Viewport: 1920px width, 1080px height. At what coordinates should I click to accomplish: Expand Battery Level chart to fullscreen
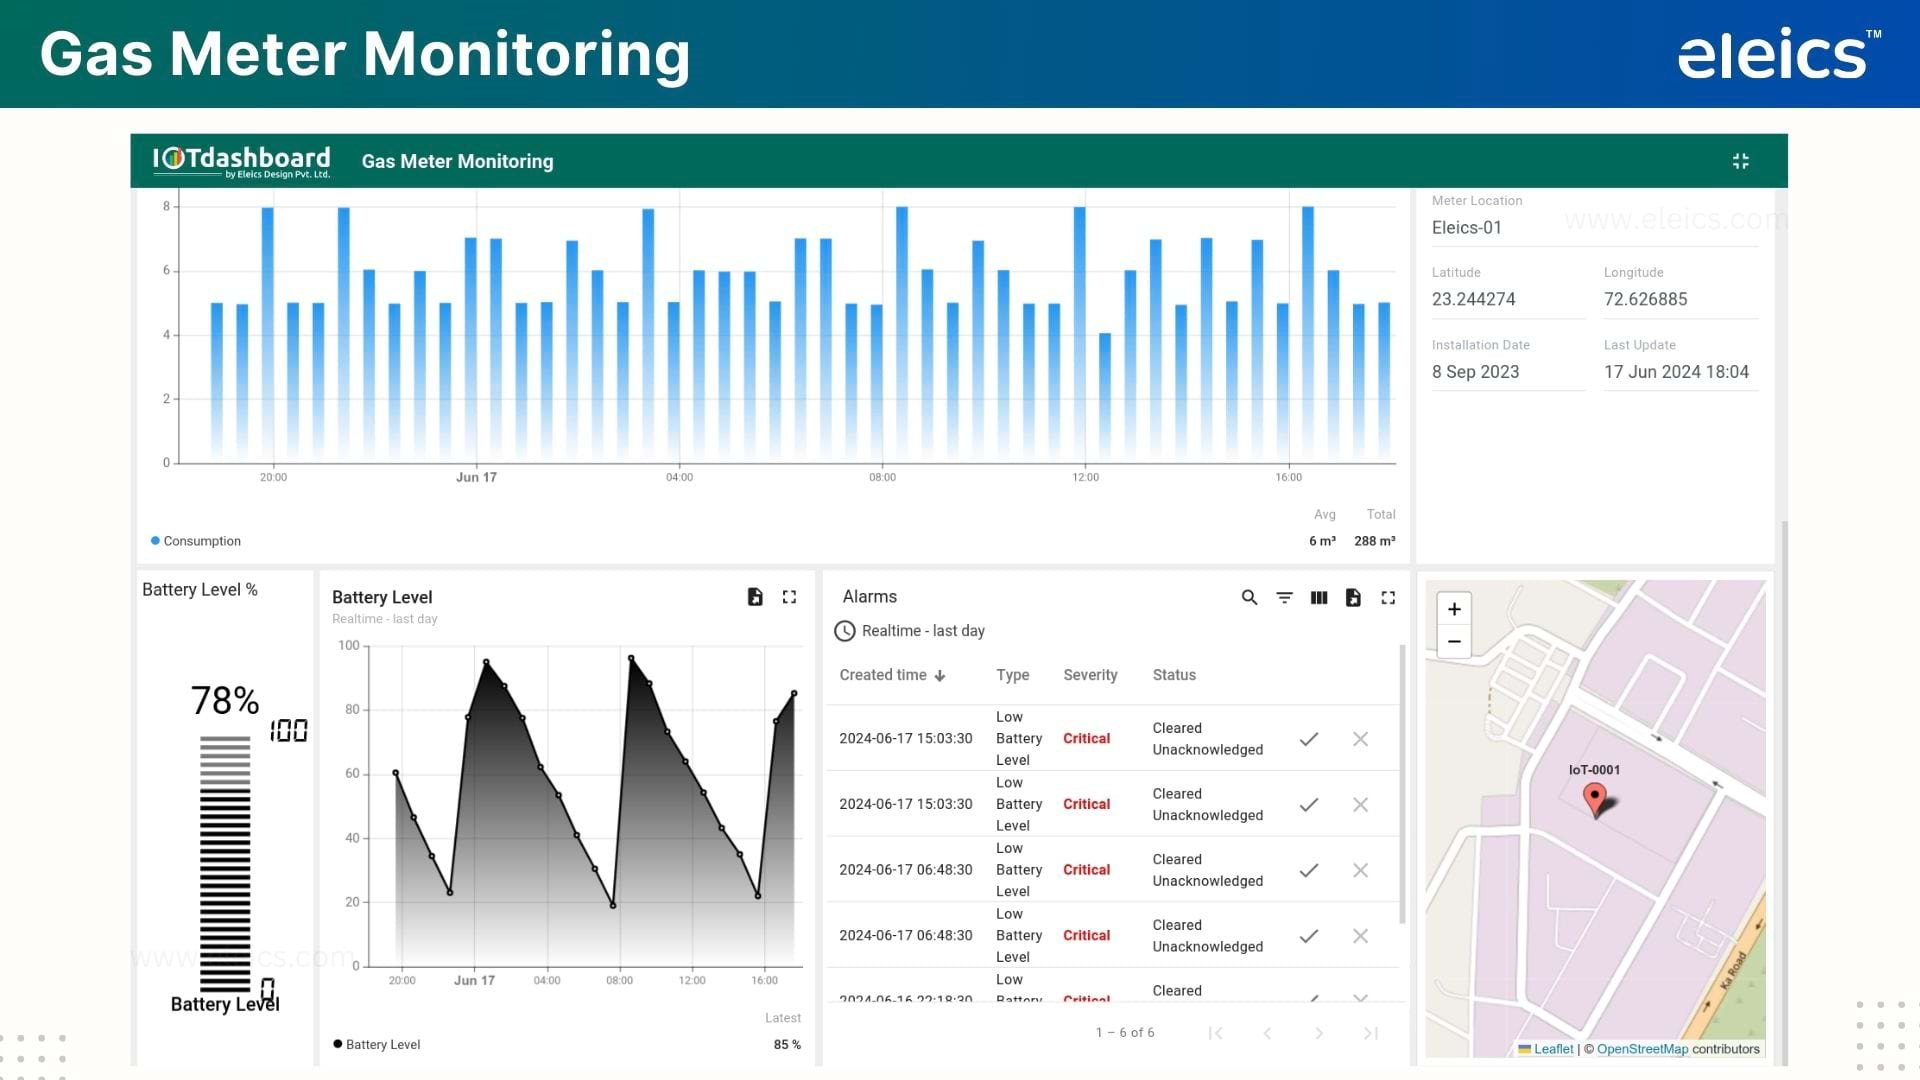(x=789, y=597)
